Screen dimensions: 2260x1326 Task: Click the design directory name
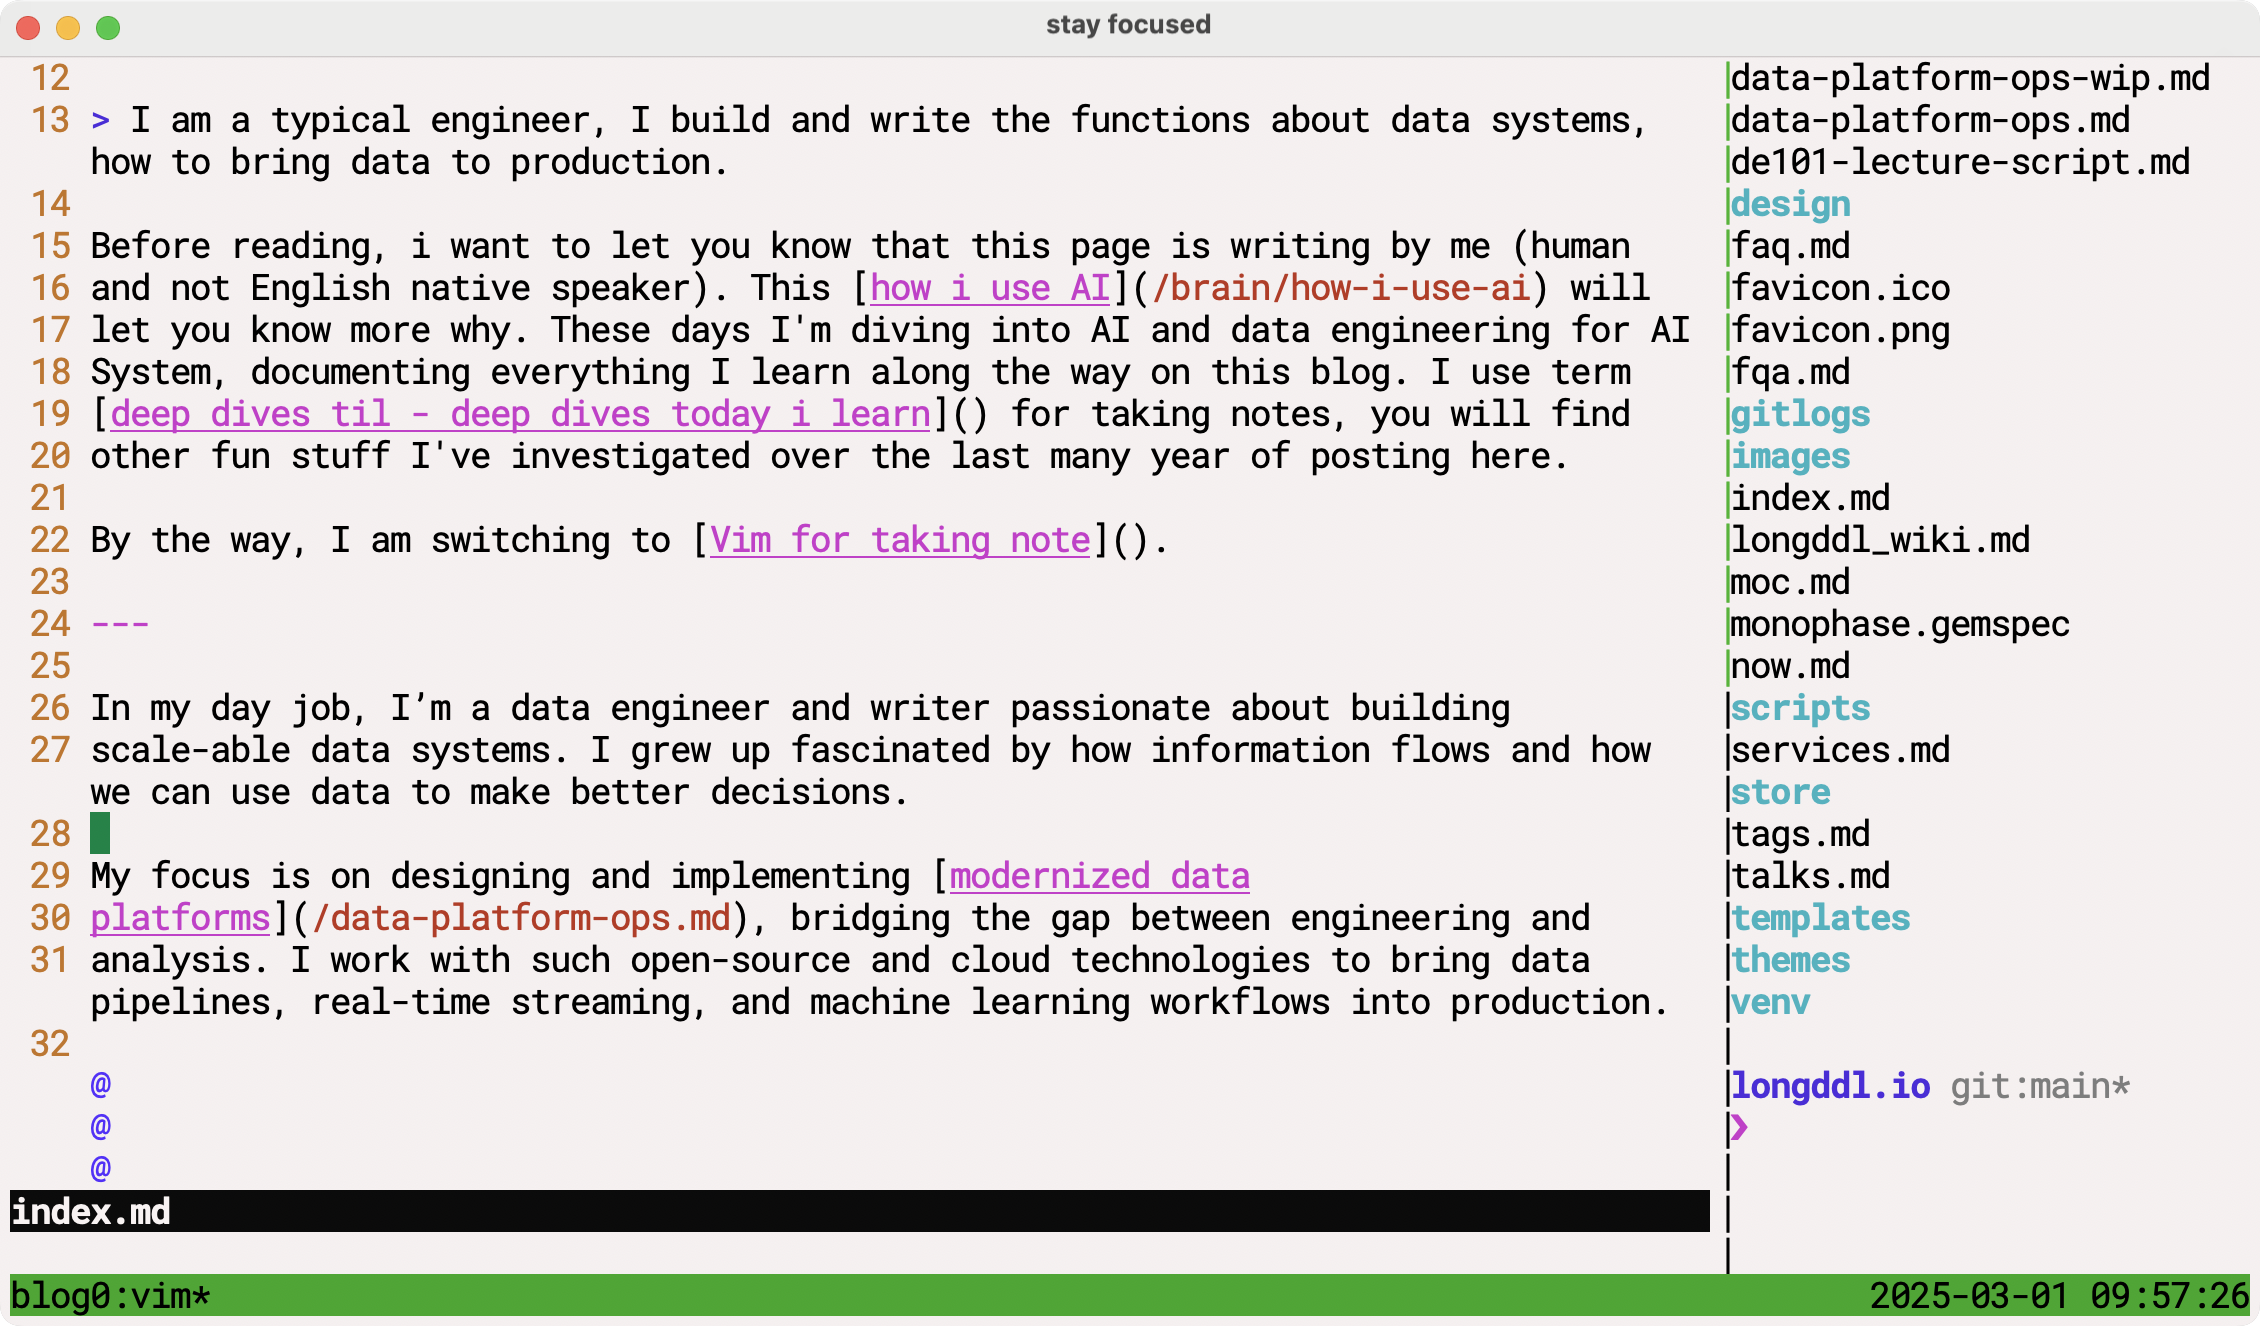pyautogui.click(x=1790, y=204)
